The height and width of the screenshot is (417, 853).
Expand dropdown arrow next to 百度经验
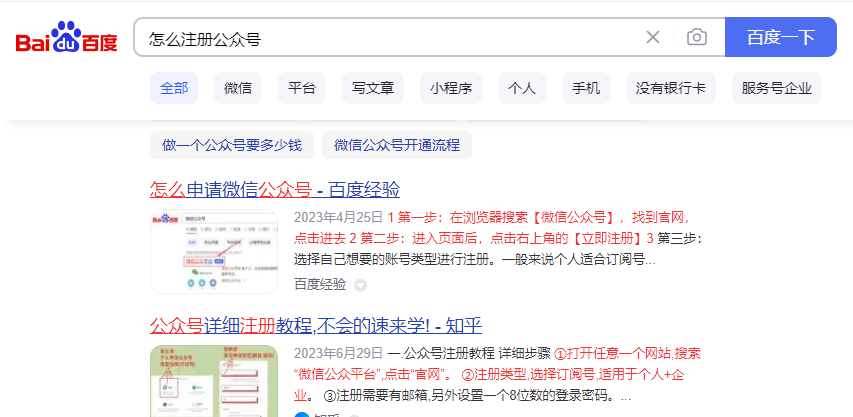tap(360, 285)
